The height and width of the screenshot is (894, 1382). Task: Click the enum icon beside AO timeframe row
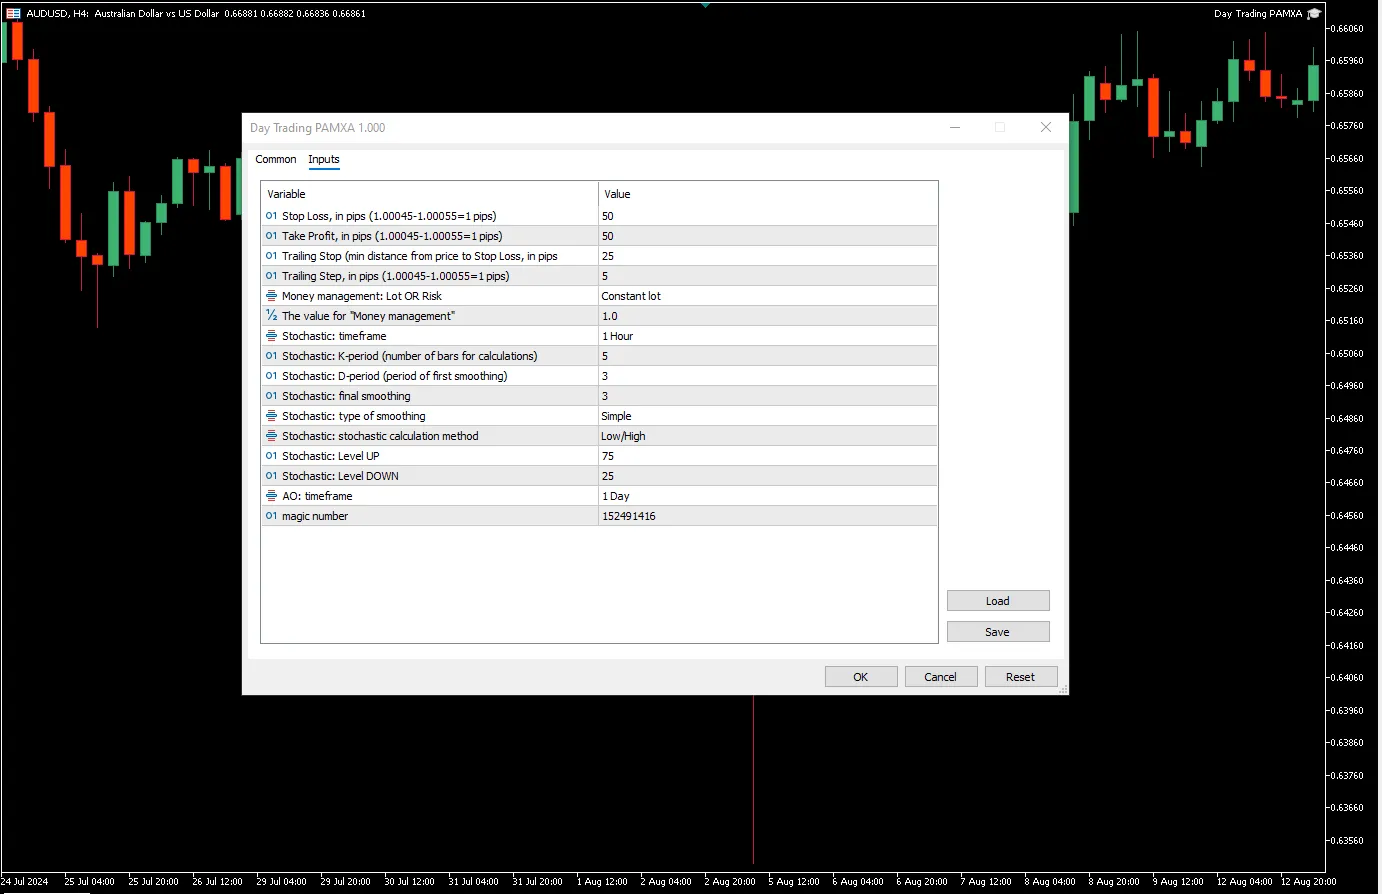[x=271, y=496]
